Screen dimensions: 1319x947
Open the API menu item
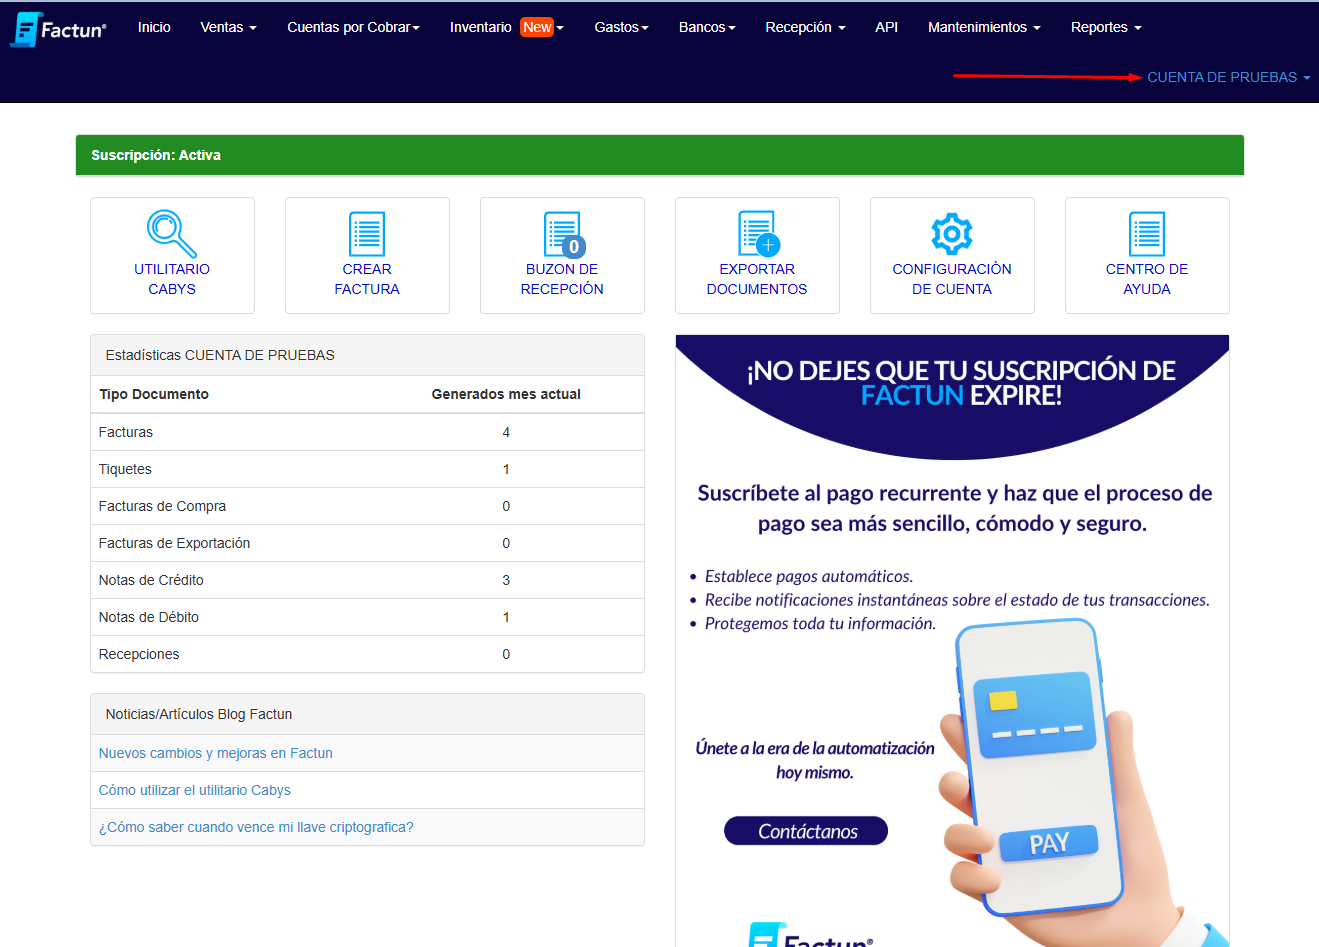click(x=886, y=27)
